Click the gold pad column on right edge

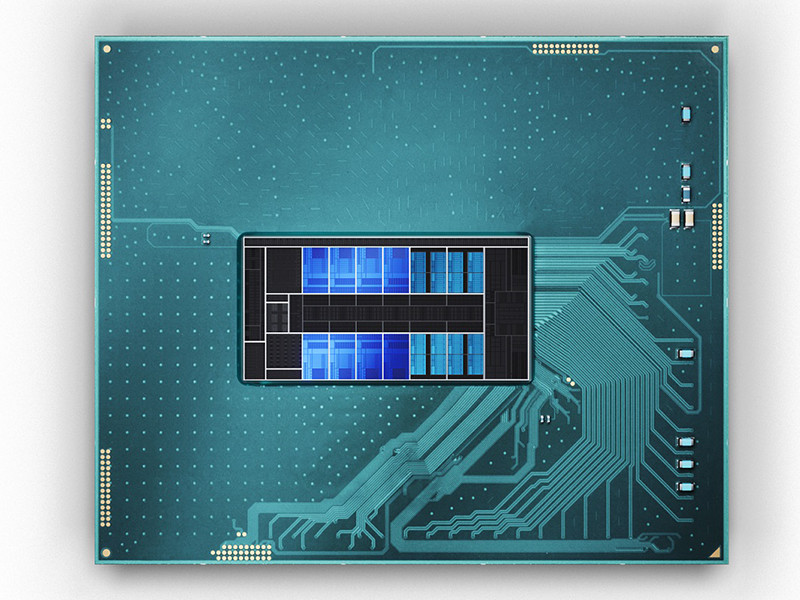[x=717, y=240]
